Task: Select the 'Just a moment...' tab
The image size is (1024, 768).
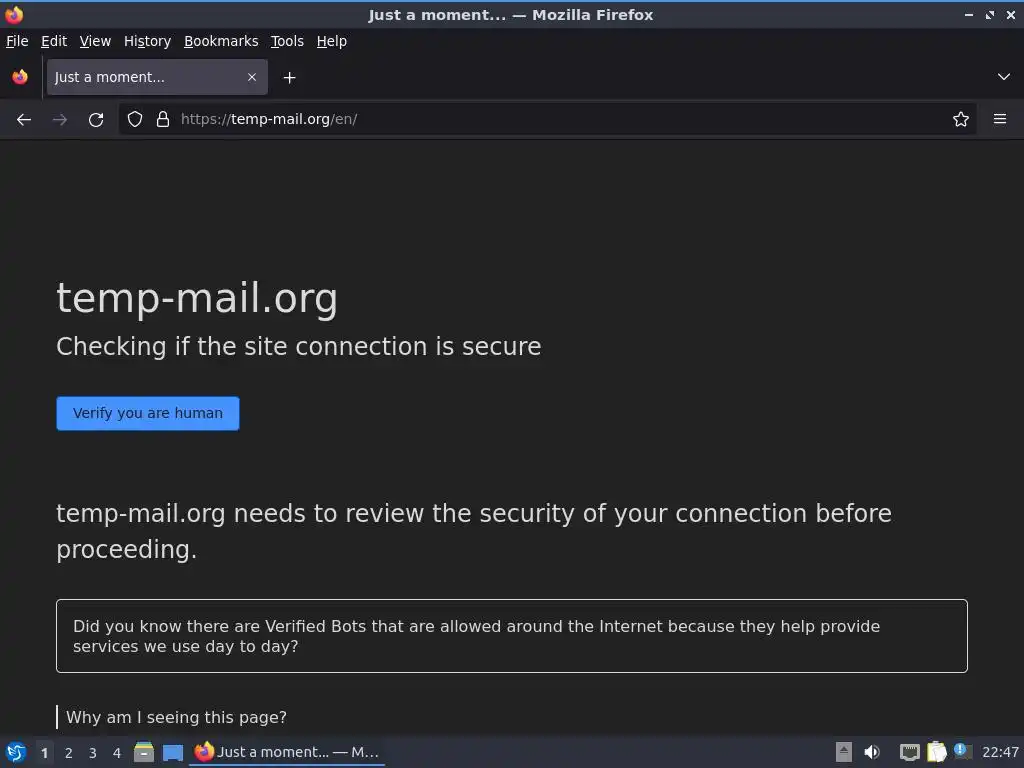Action: tap(157, 77)
